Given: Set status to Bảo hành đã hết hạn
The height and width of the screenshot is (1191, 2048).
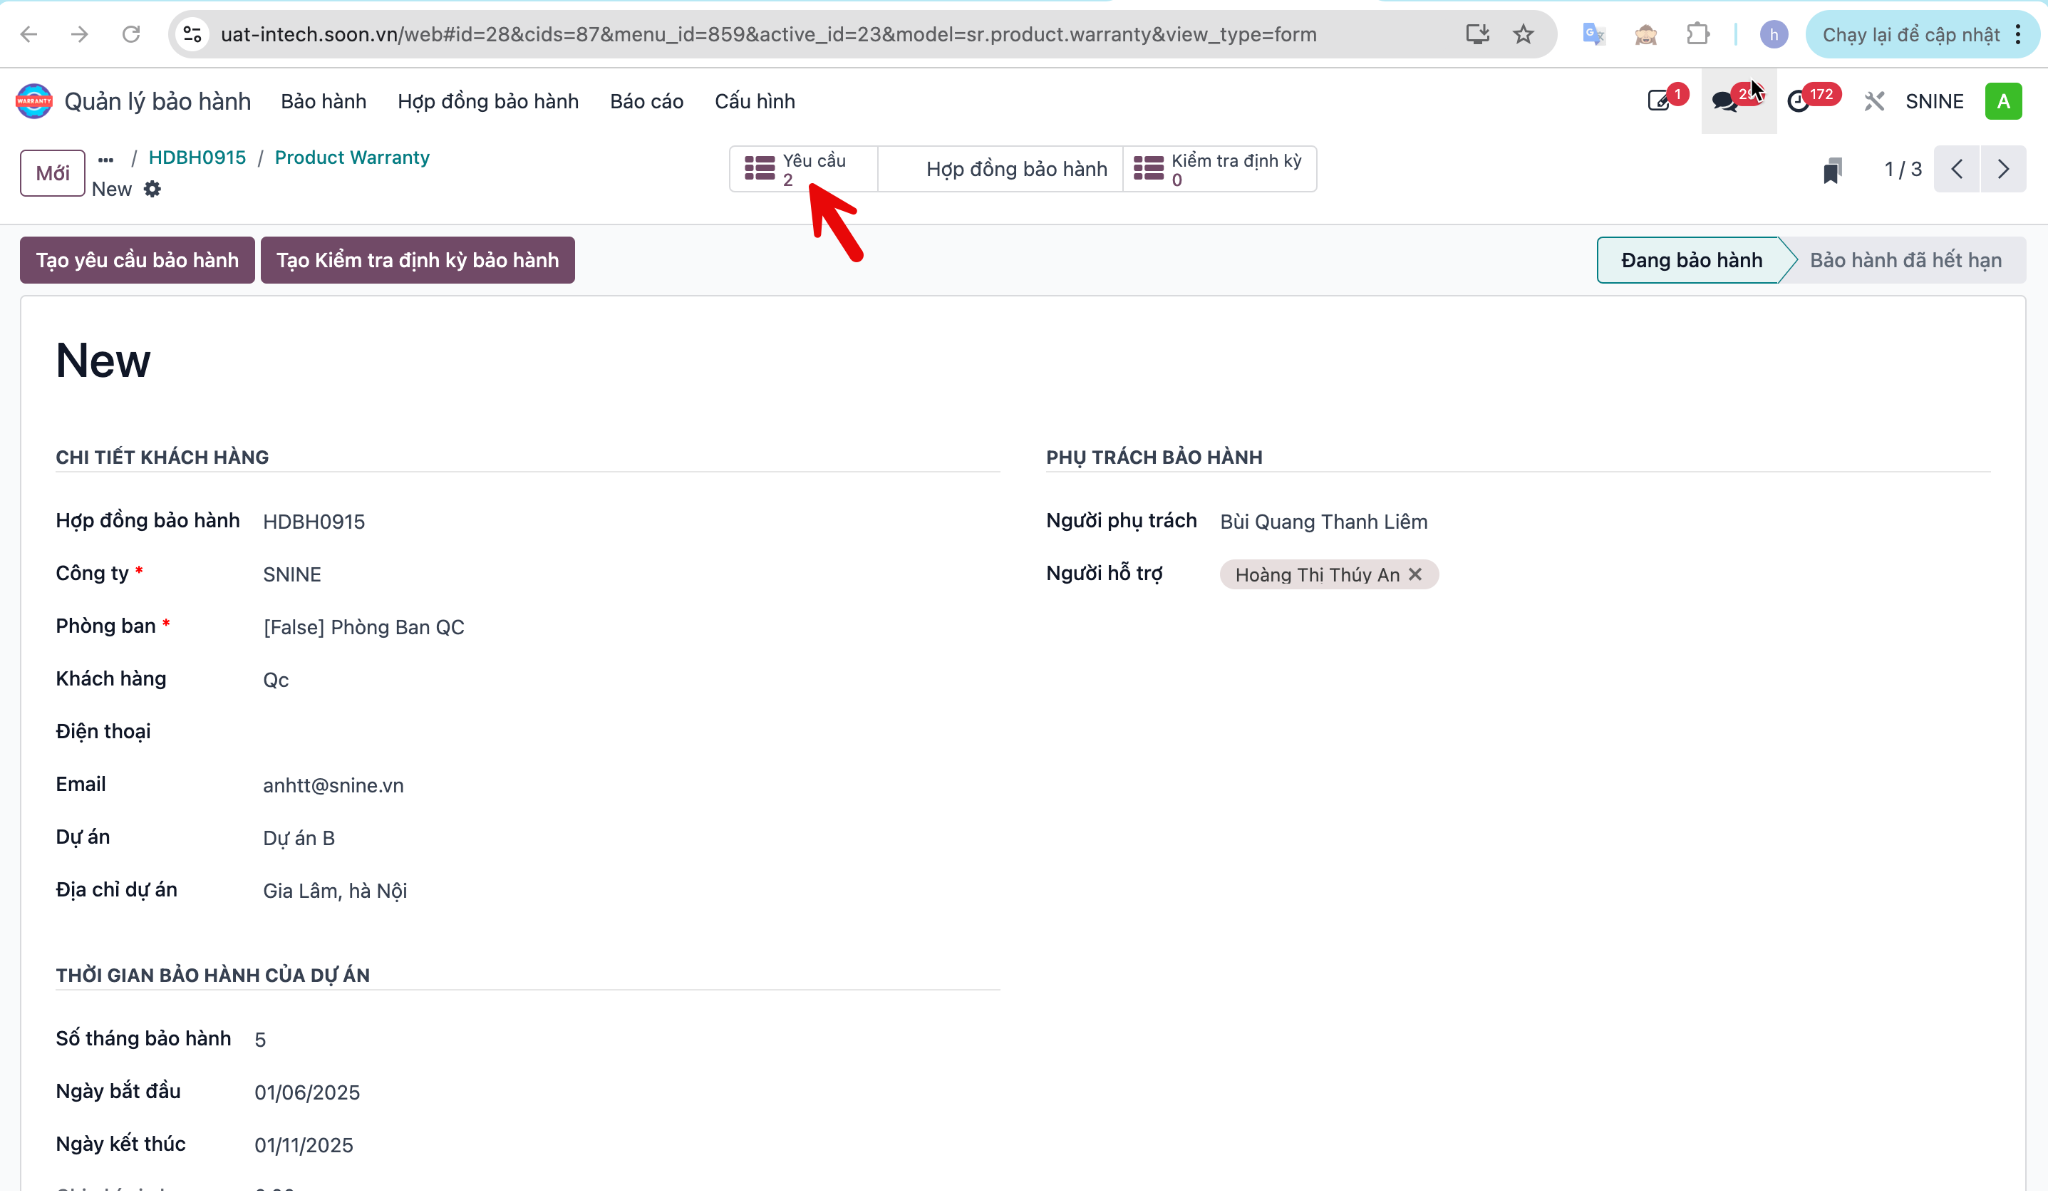Looking at the screenshot, I should tap(1905, 260).
